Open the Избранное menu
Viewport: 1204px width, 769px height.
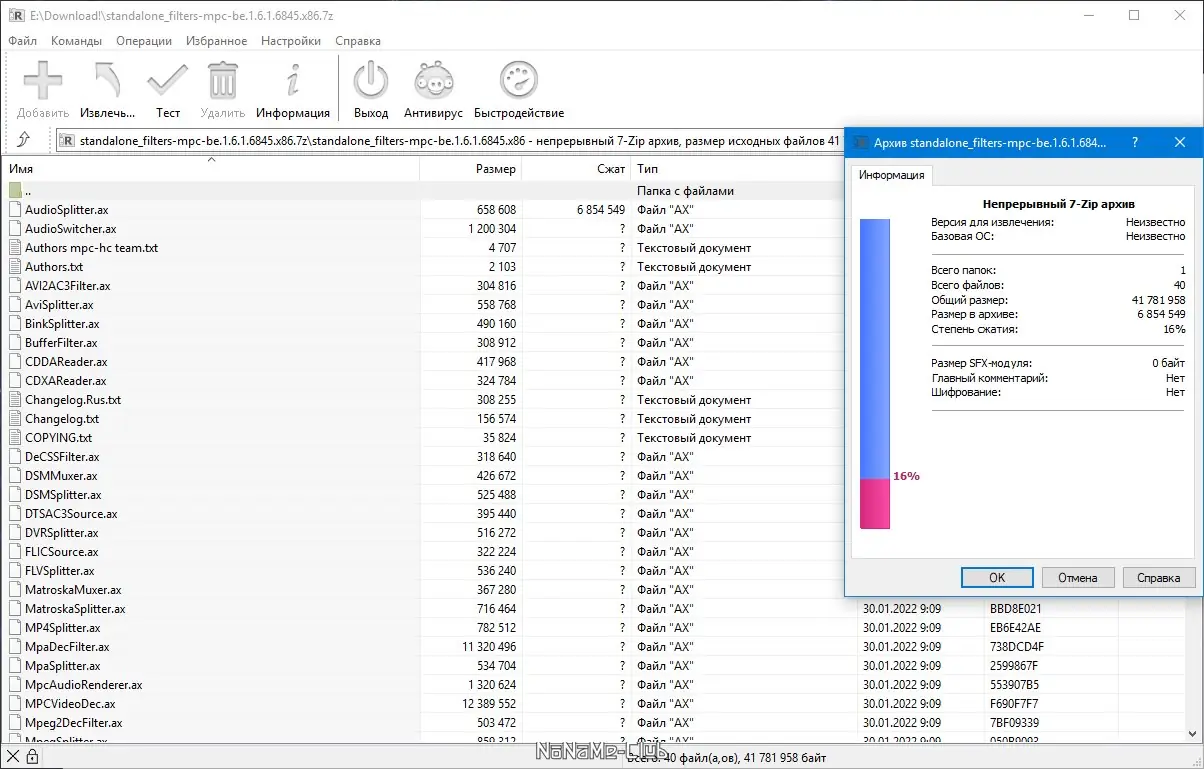click(216, 41)
